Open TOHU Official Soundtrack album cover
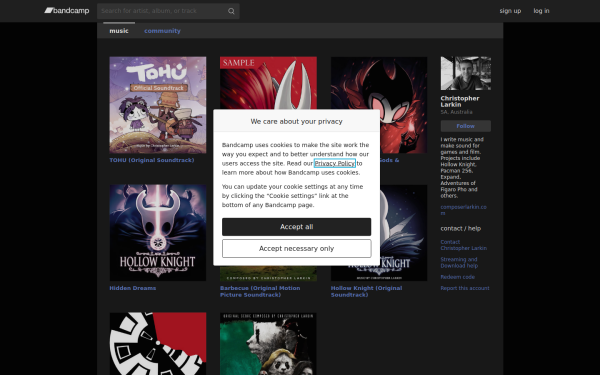 coord(158,105)
